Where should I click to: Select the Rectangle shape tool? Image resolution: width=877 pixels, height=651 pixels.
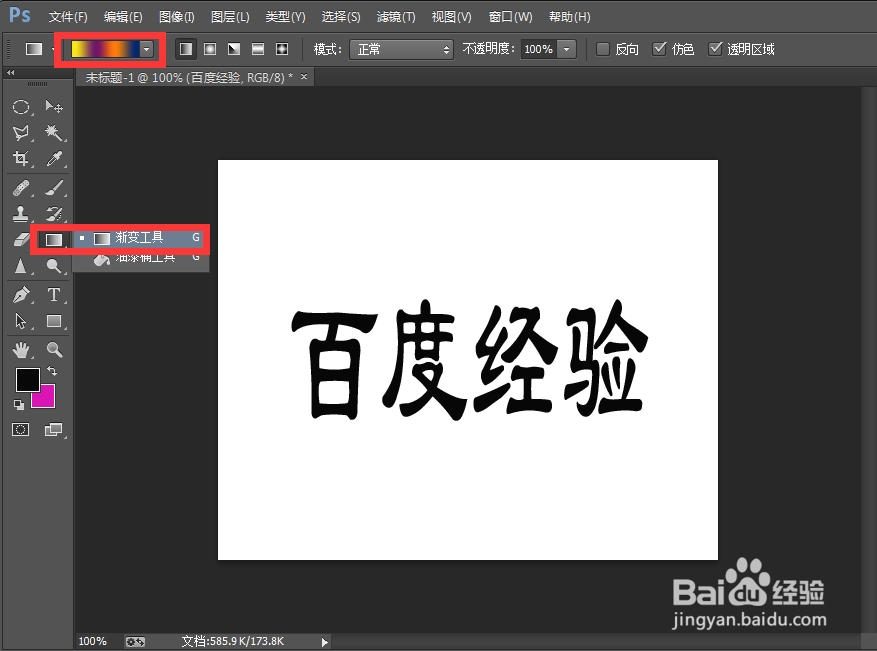click(54, 321)
